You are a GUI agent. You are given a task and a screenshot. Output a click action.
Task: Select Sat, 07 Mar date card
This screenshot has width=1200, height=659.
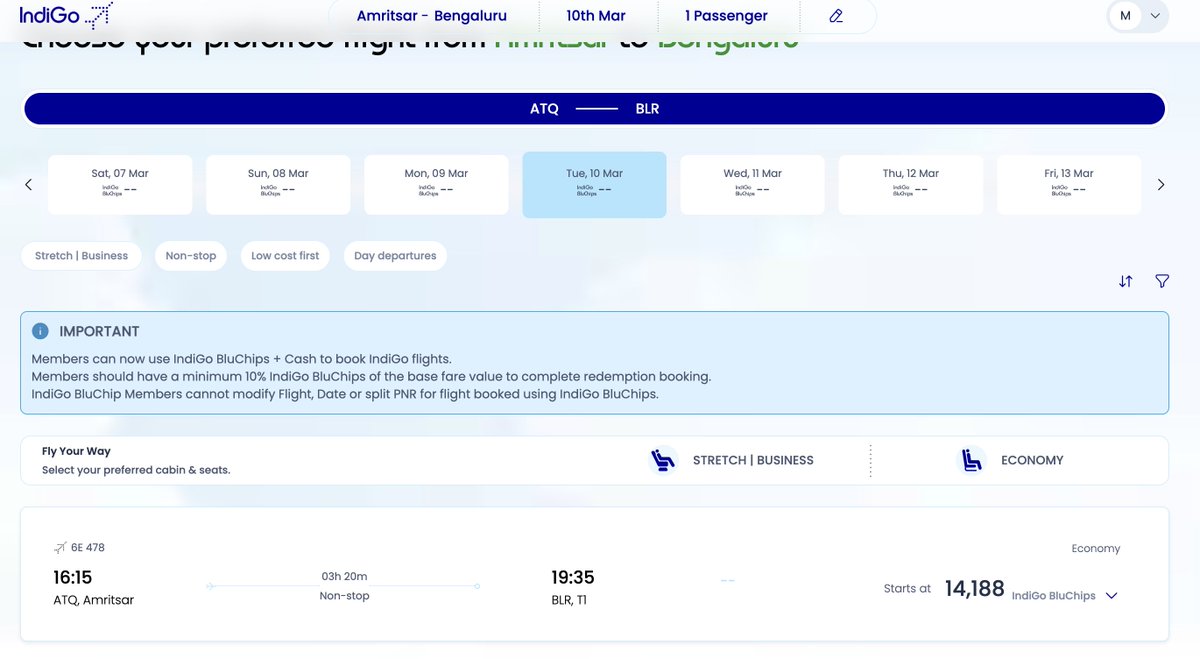120,184
